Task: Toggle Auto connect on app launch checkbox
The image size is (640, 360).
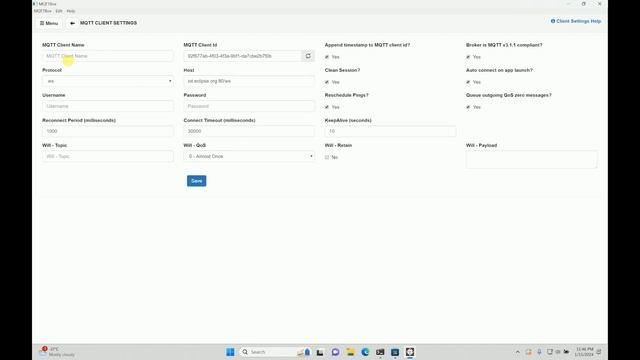Action: point(468,82)
